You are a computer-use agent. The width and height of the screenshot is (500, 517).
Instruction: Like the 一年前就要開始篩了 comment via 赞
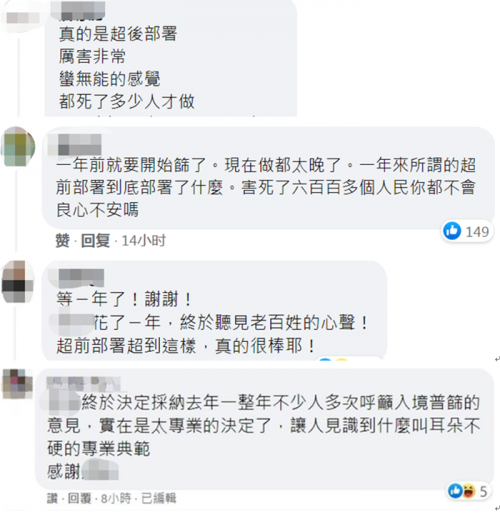(x=63, y=241)
